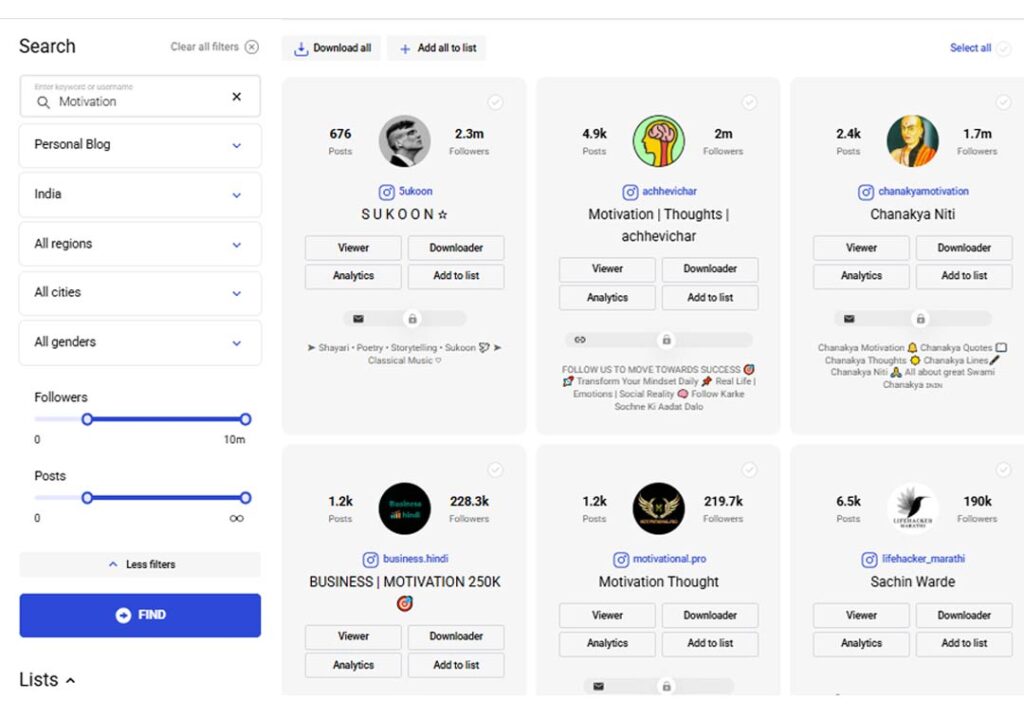Click the Instagram icon beside achhevichar
The height and width of the screenshot is (719, 1024).
tap(630, 192)
